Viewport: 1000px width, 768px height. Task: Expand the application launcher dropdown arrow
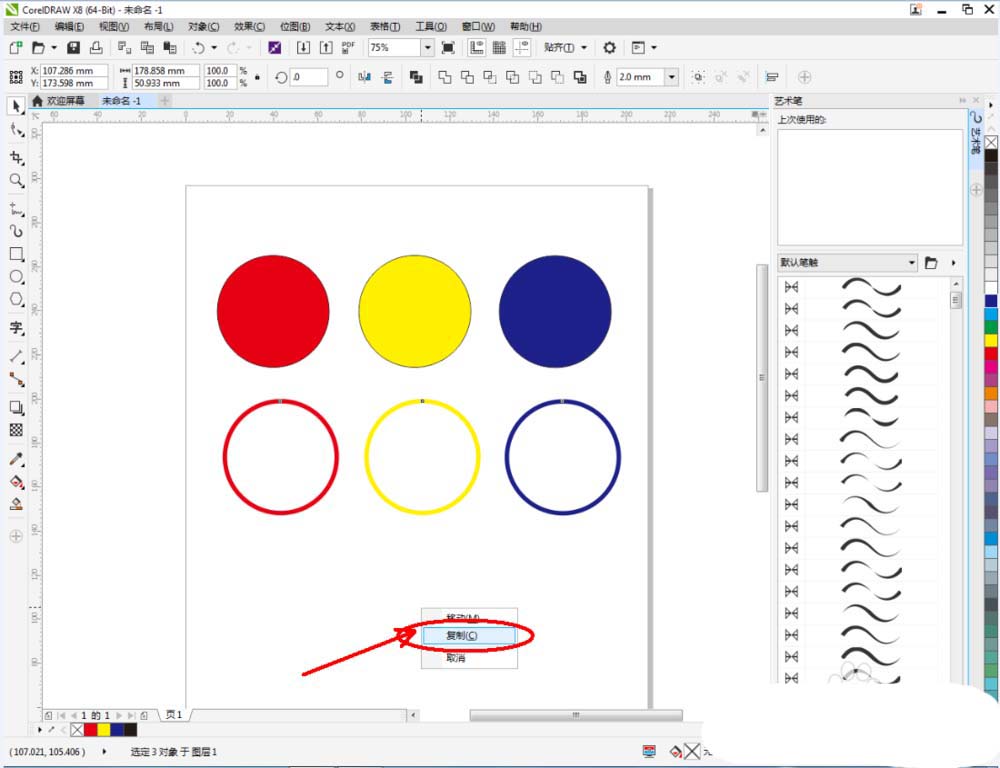click(x=654, y=48)
